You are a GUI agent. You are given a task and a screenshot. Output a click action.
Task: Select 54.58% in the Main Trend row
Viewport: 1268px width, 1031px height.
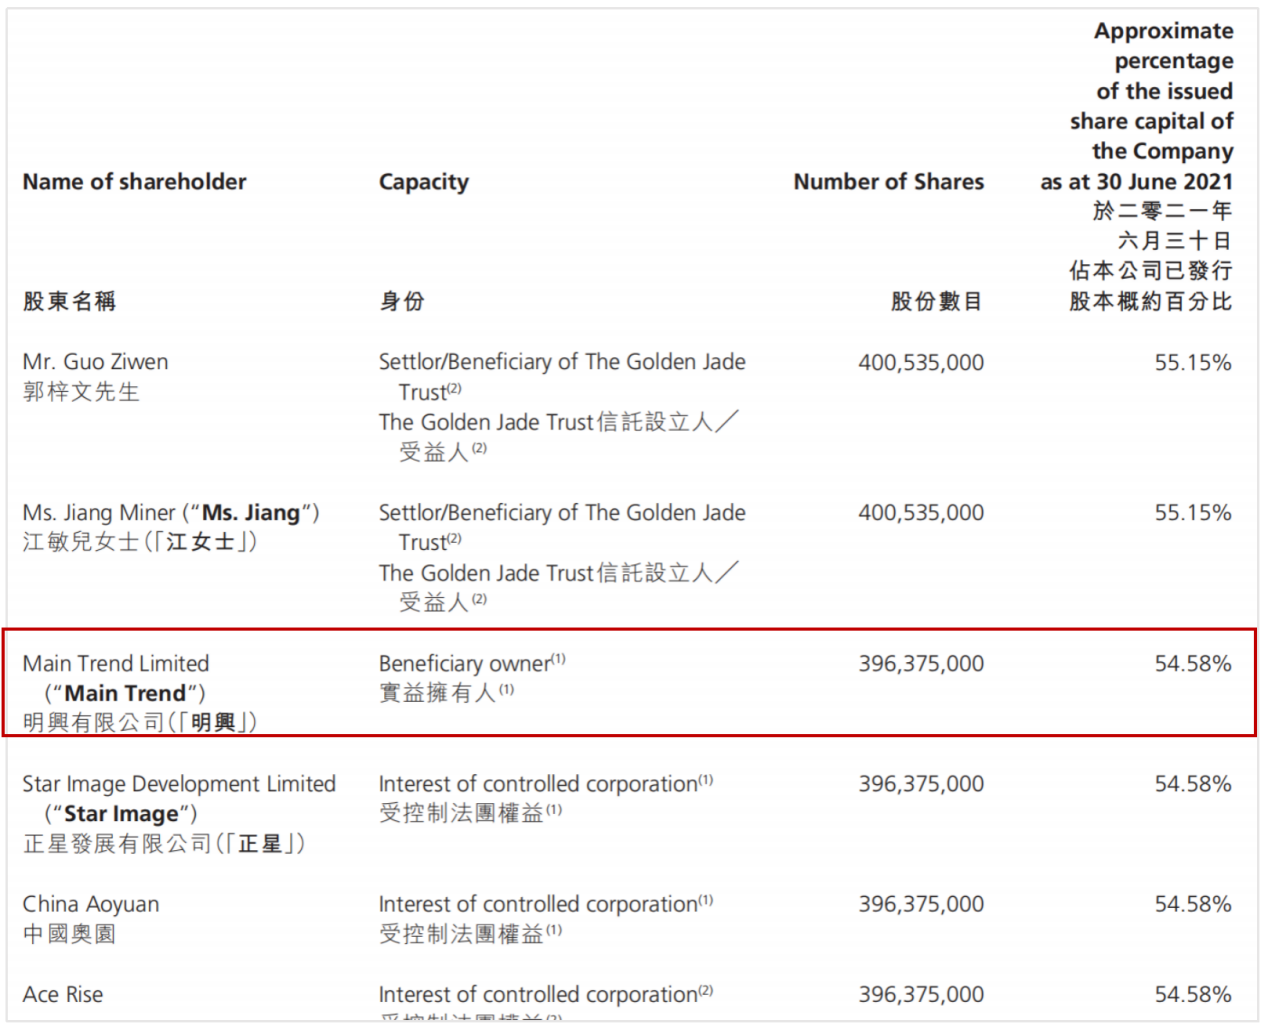click(x=1193, y=663)
